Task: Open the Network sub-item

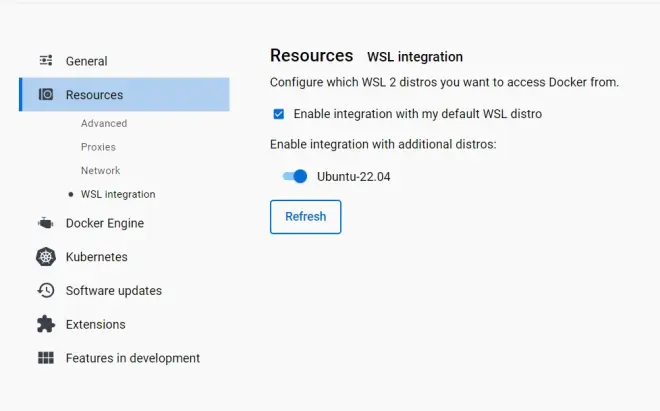Action: pyautogui.click(x=101, y=171)
